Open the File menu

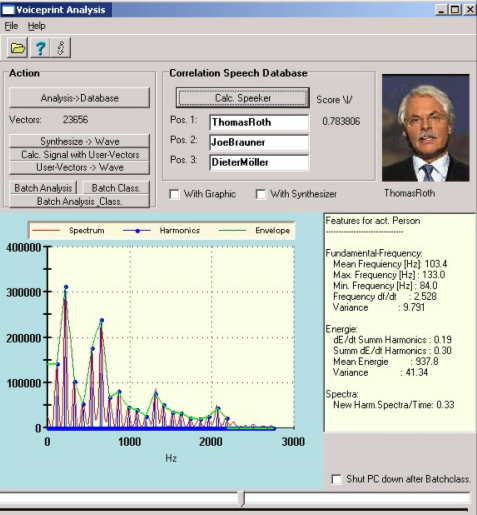[x=11, y=26]
